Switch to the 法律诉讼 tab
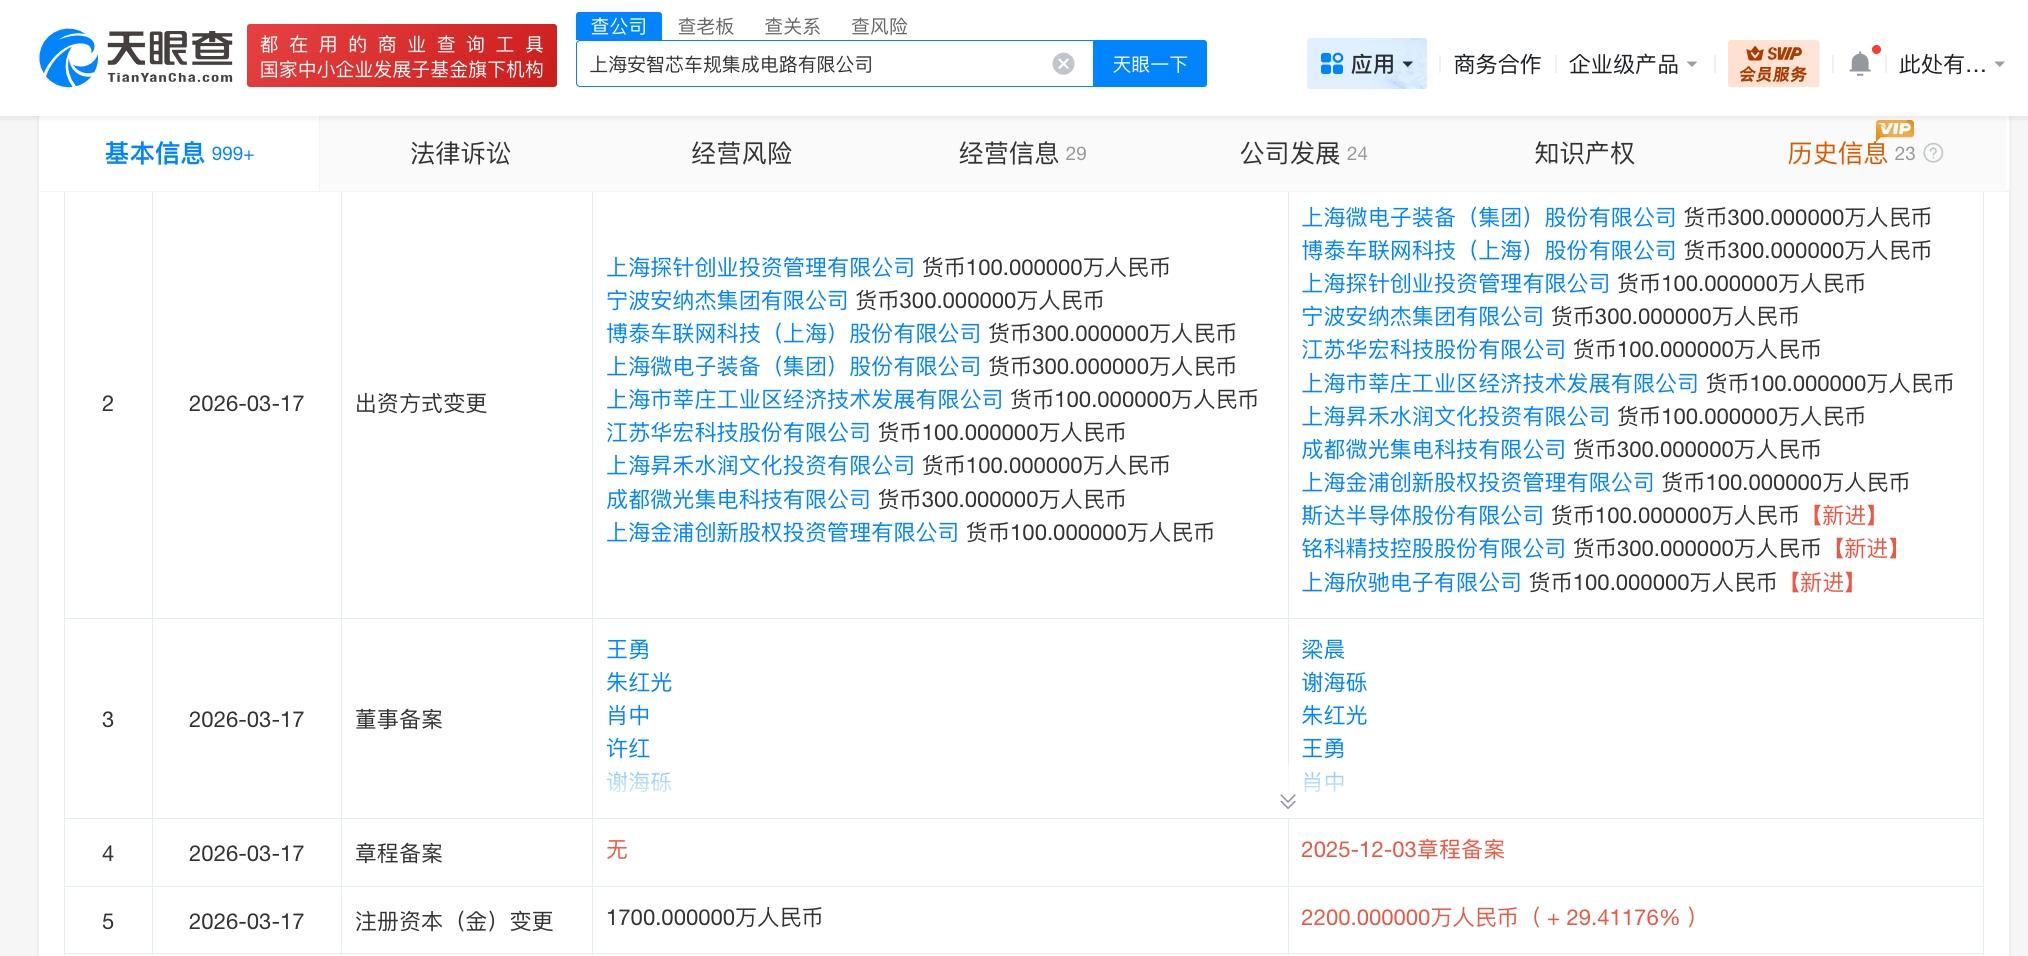2028x956 pixels. coord(460,153)
